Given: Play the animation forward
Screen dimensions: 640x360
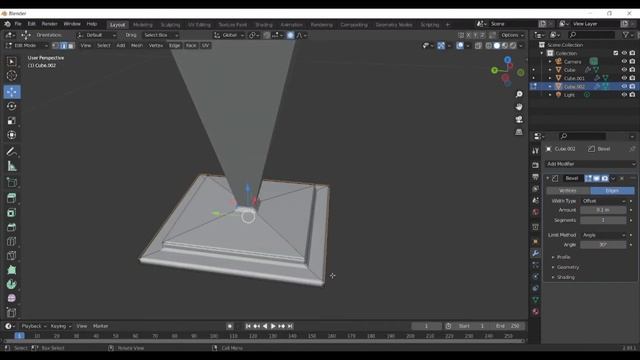Looking at the screenshot, I should (273, 326).
